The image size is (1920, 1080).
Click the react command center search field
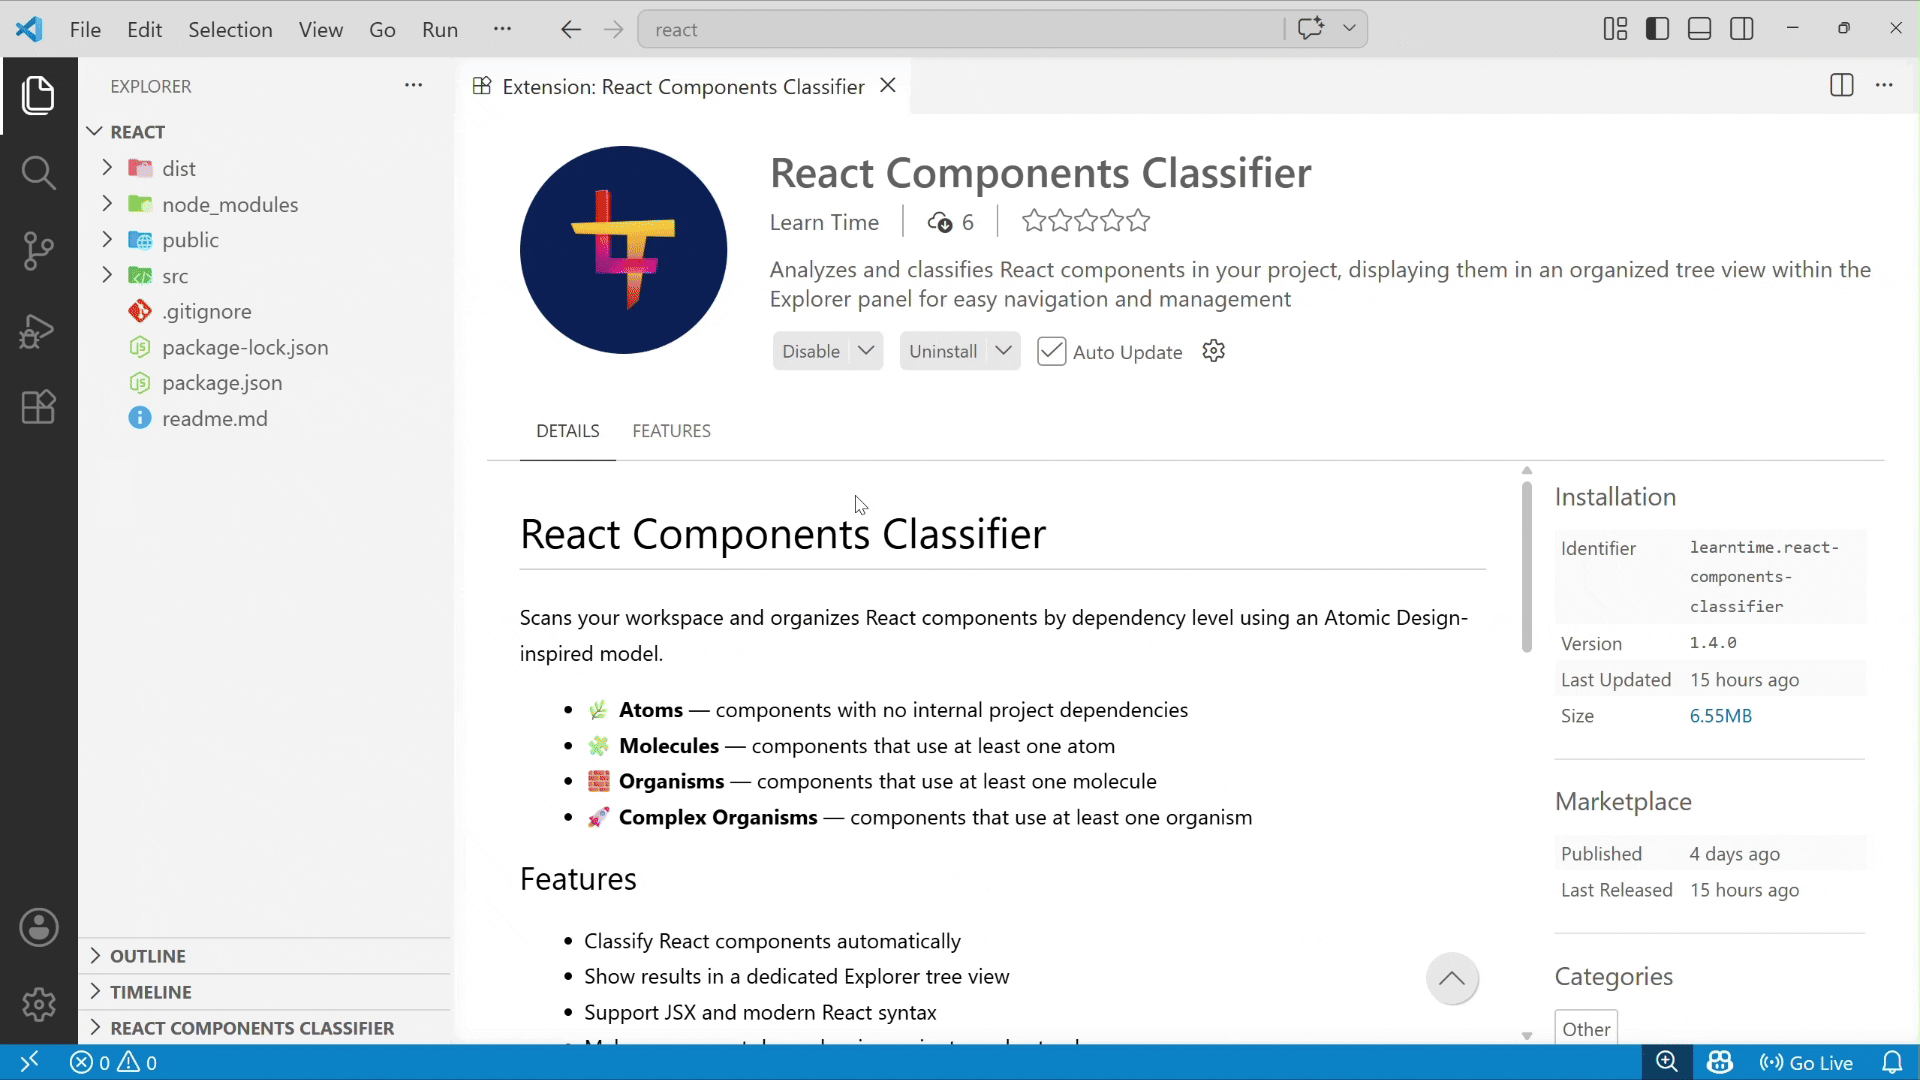coord(960,30)
